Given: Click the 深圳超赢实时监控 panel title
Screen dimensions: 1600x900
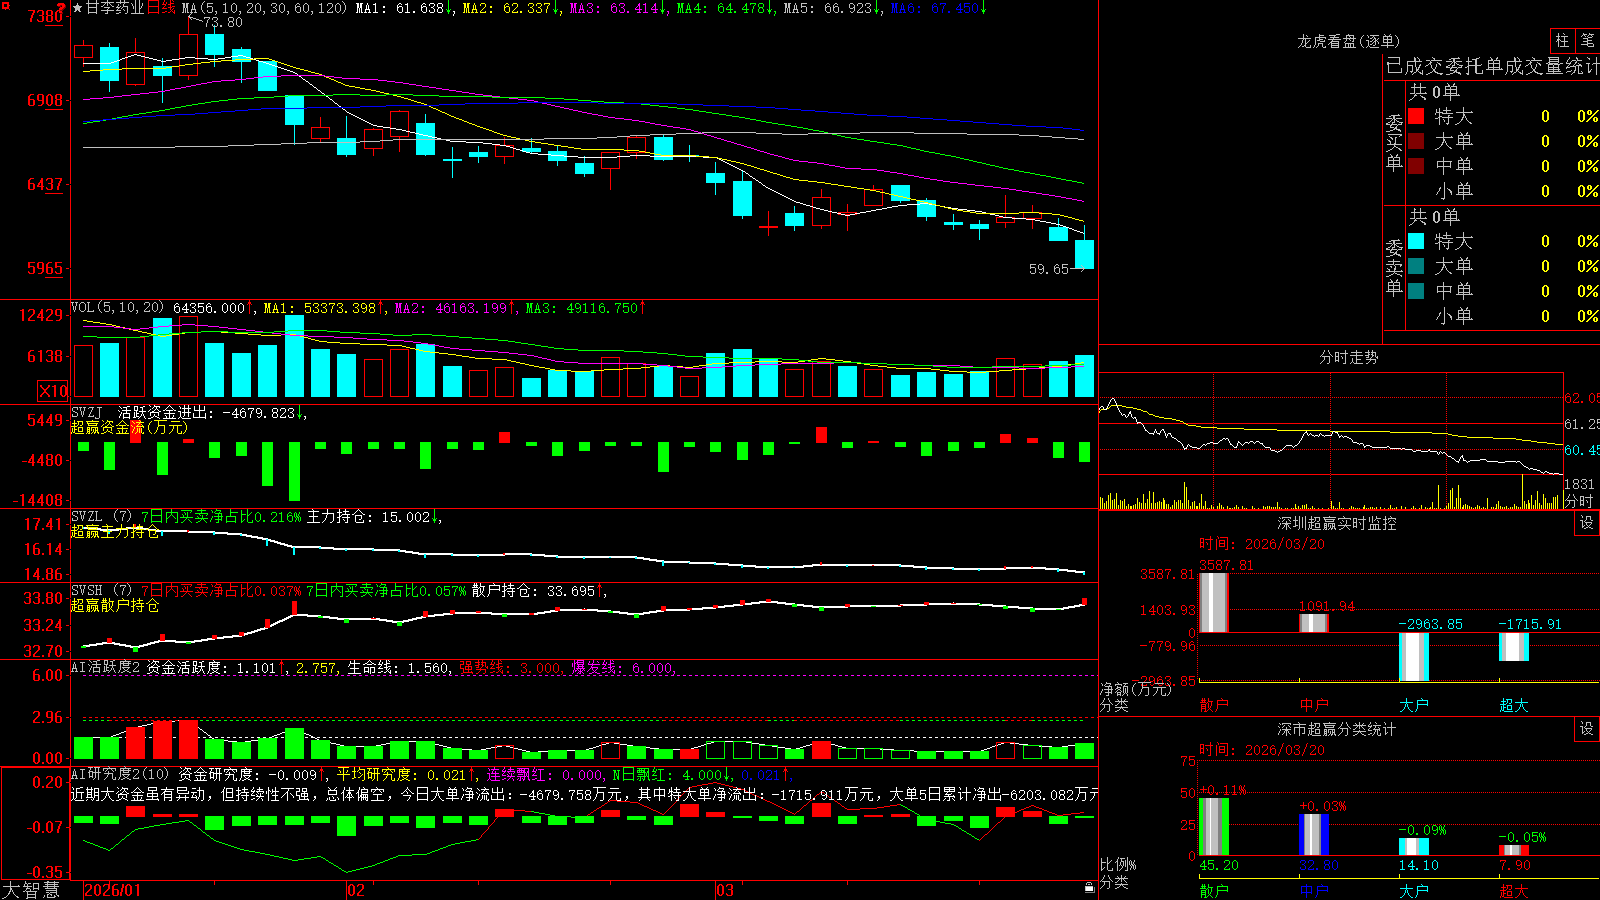Looking at the screenshot, I should coord(1337,523).
